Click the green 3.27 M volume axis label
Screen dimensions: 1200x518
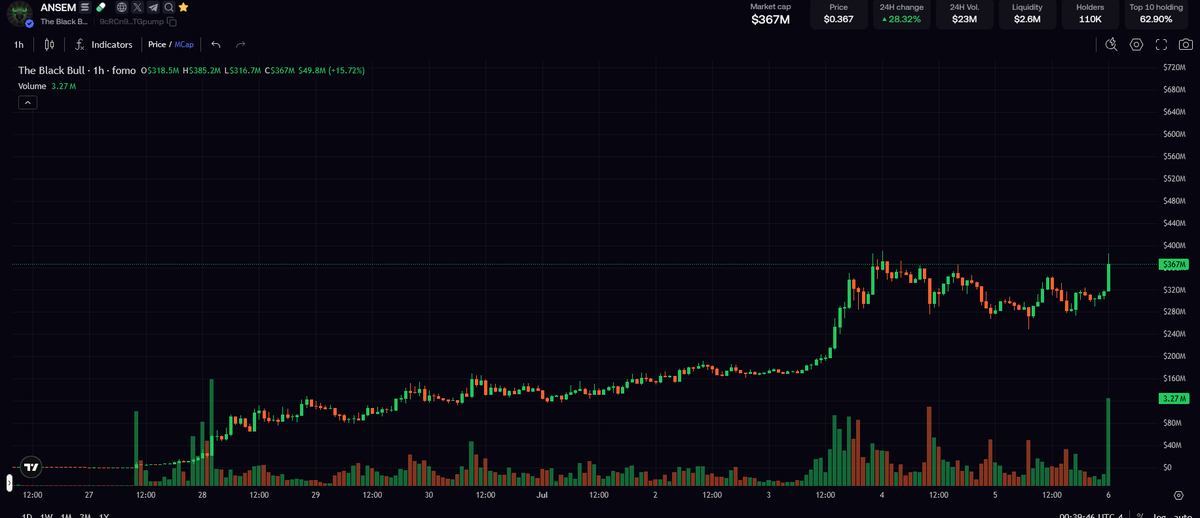(1173, 398)
